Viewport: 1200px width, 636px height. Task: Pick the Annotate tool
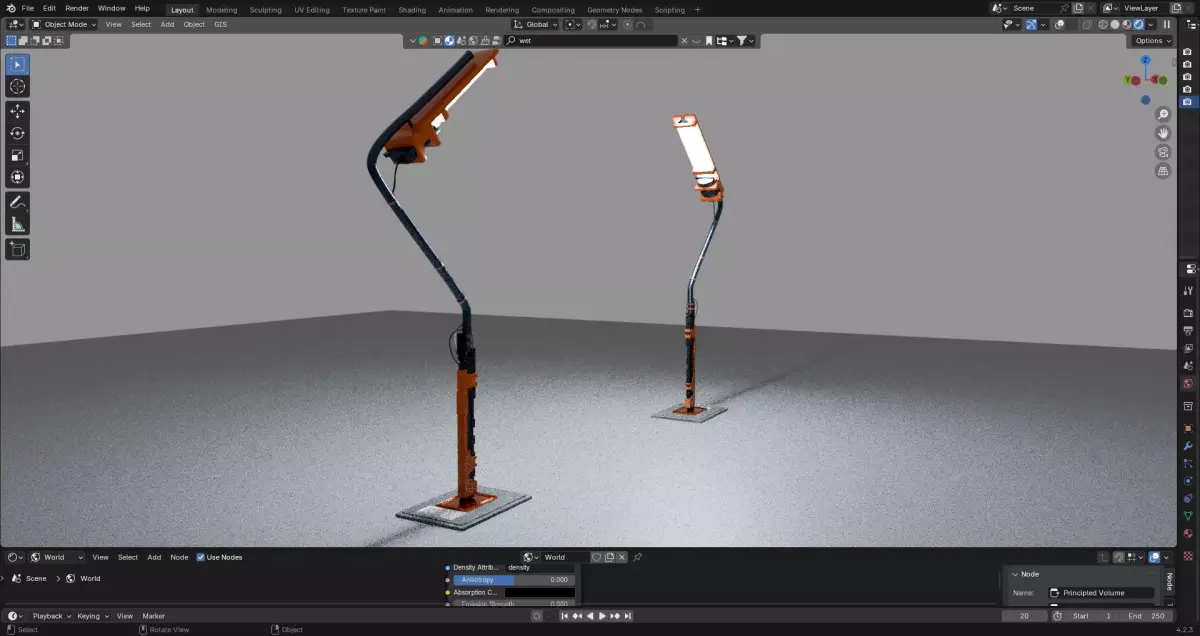click(x=16, y=201)
